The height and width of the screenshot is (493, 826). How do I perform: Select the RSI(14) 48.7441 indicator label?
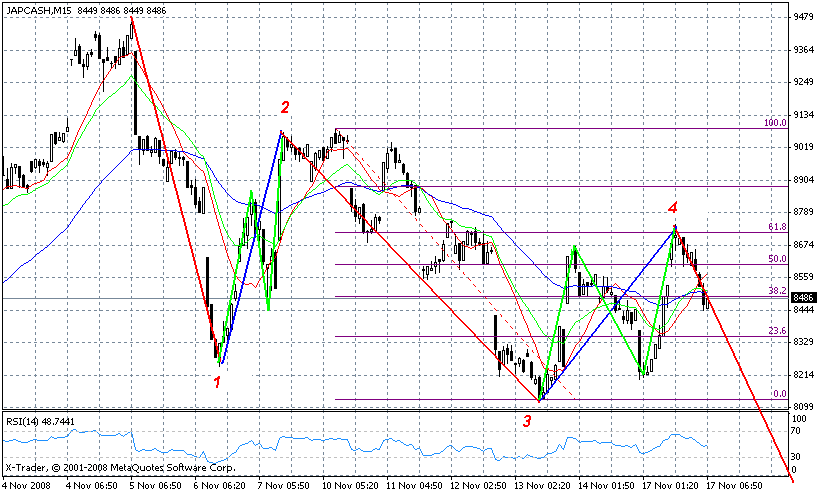click(x=40, y=421)
